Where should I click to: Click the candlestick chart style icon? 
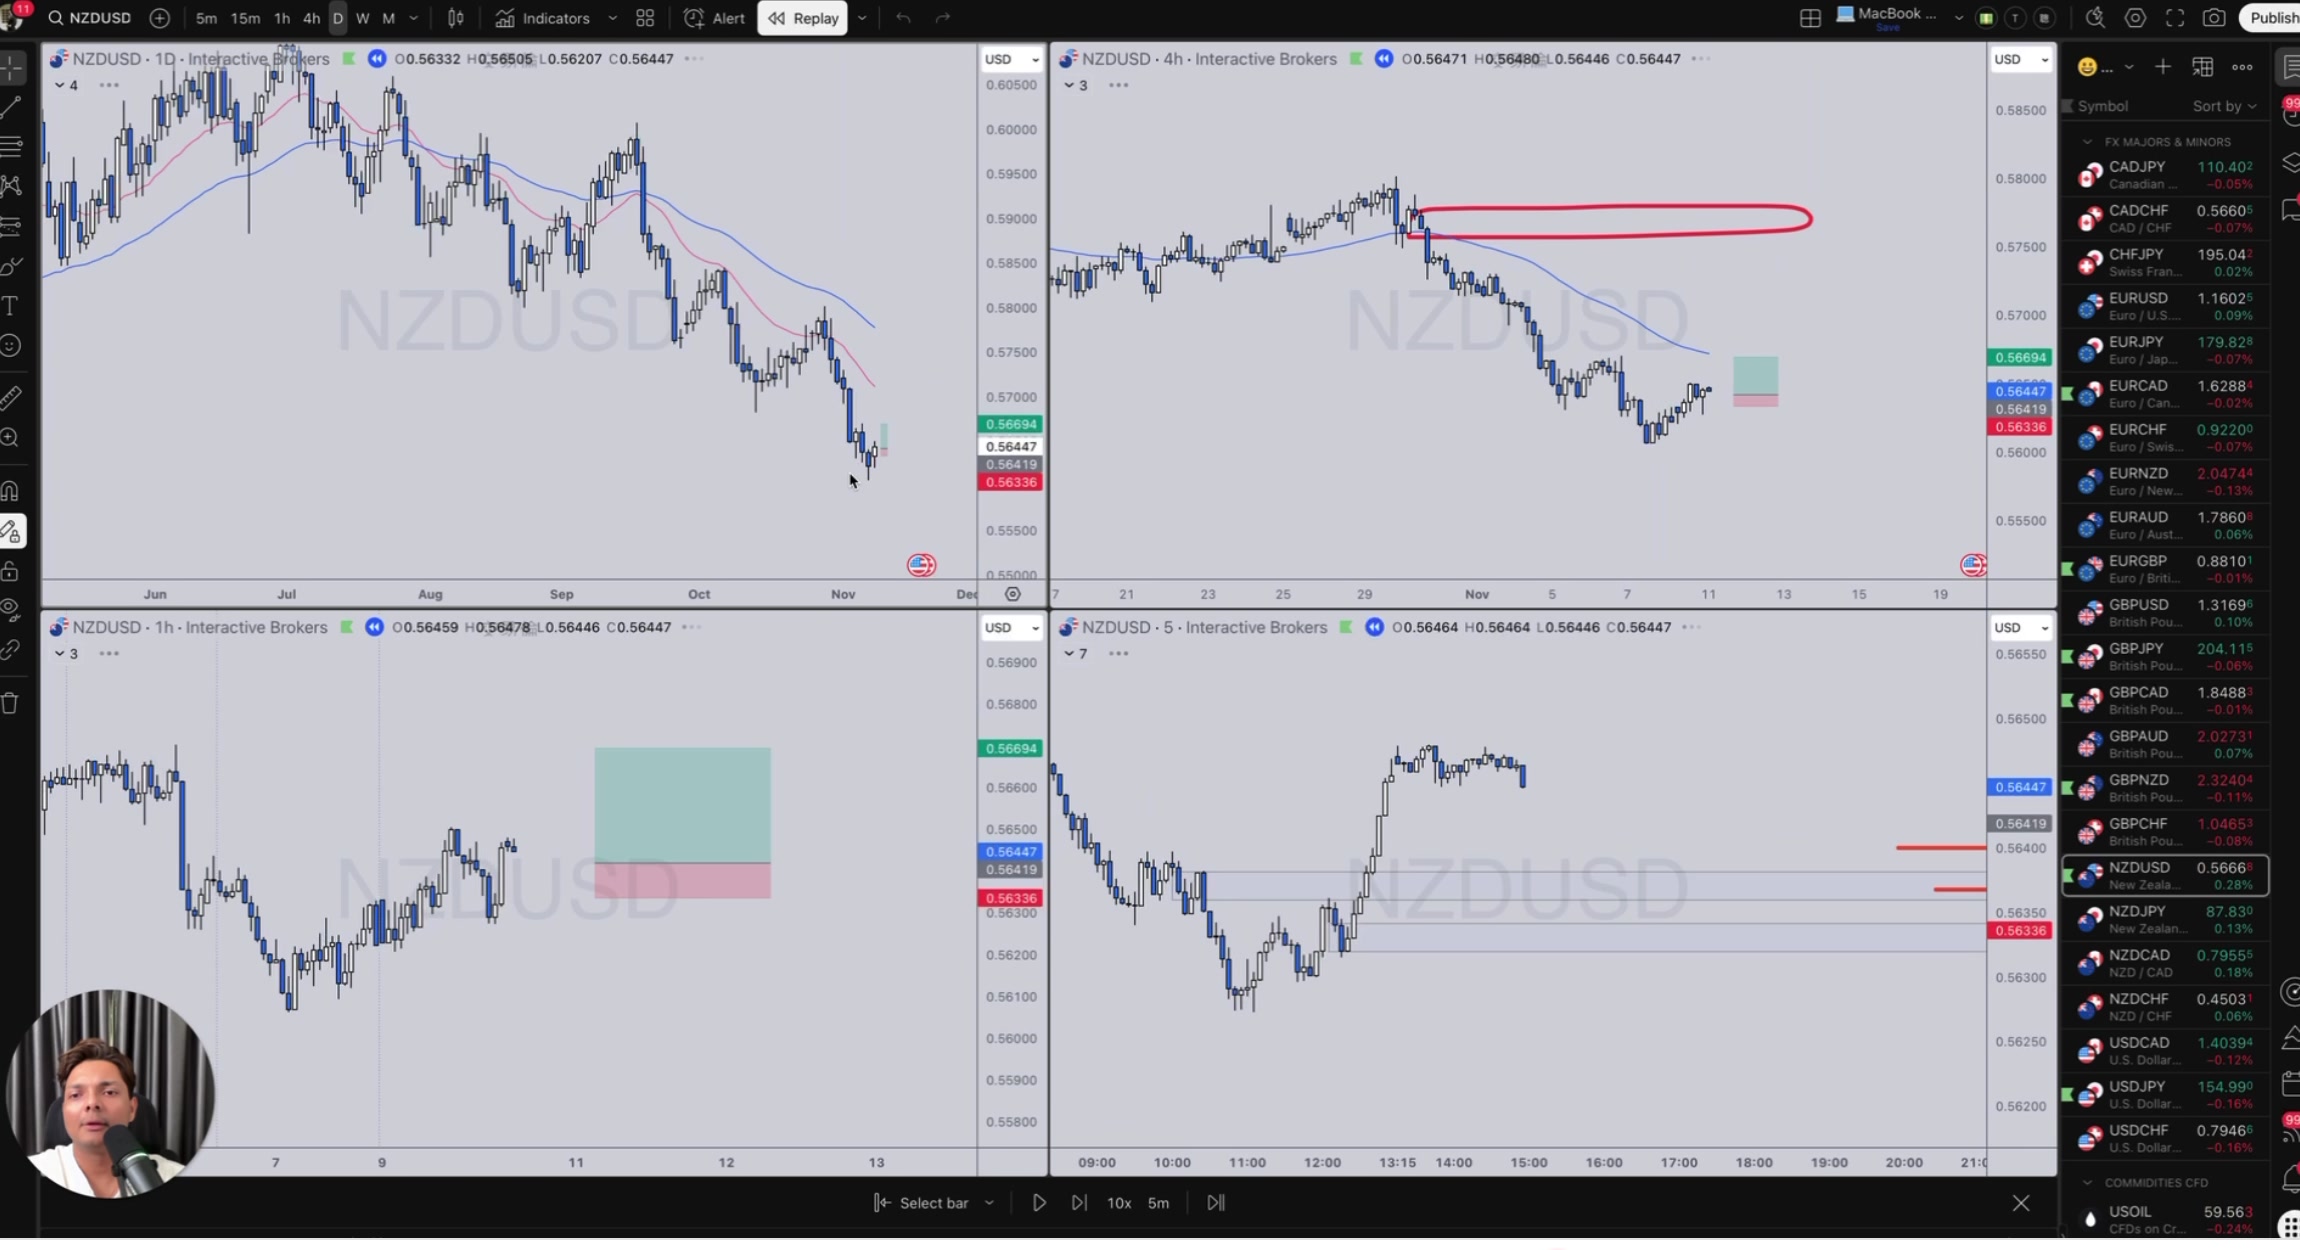tap(456, 18)
